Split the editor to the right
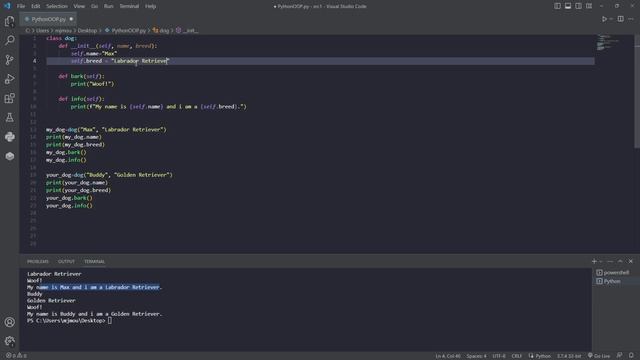The height and width of the screenshot is (360, 640). tap(620, 19)
